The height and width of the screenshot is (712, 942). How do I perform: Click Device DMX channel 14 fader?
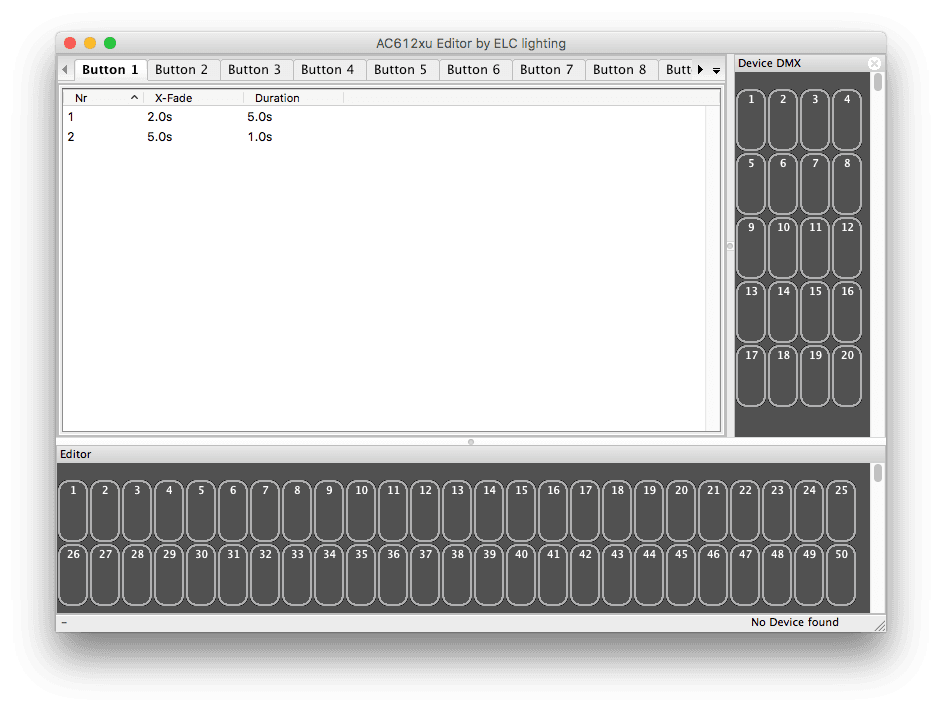point(783,312)
